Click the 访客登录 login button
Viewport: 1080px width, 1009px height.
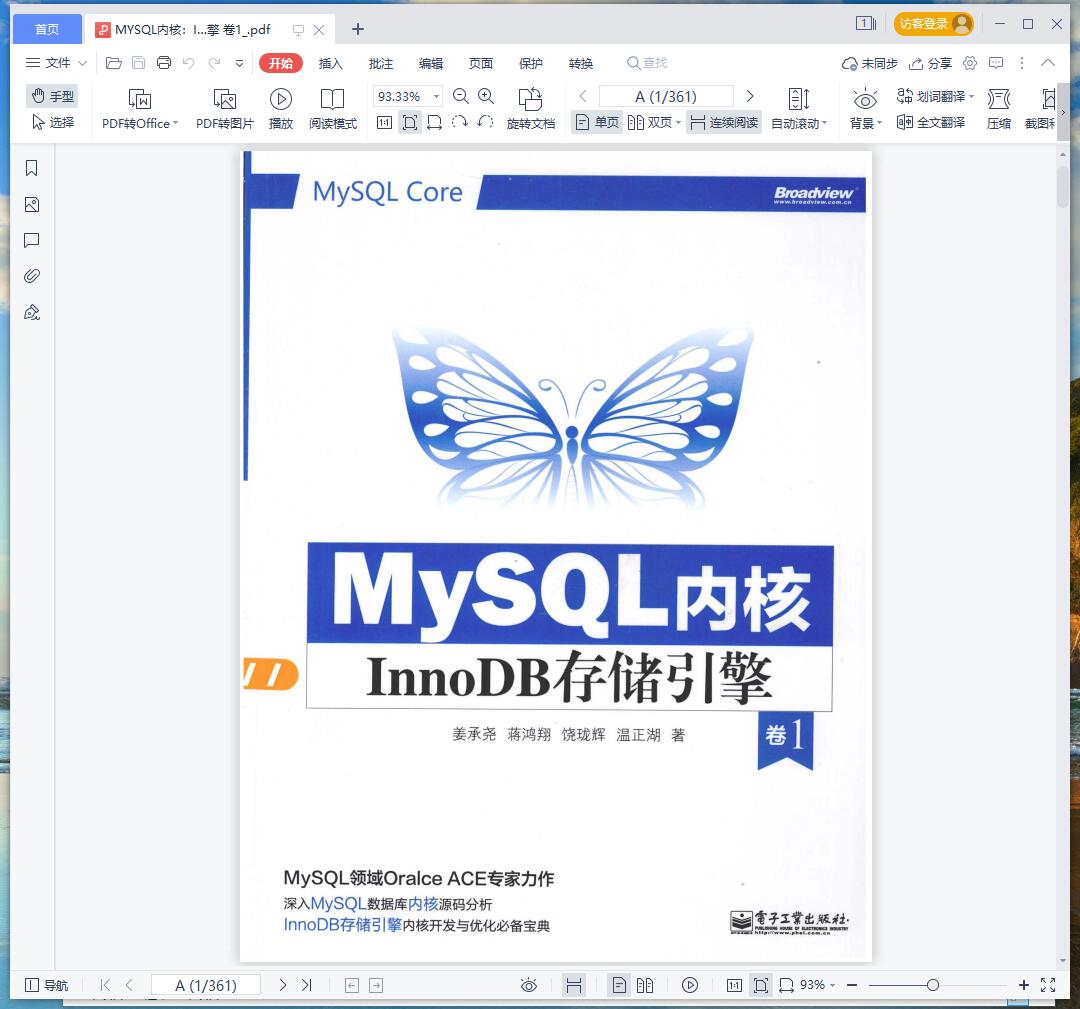coord(934,24)
